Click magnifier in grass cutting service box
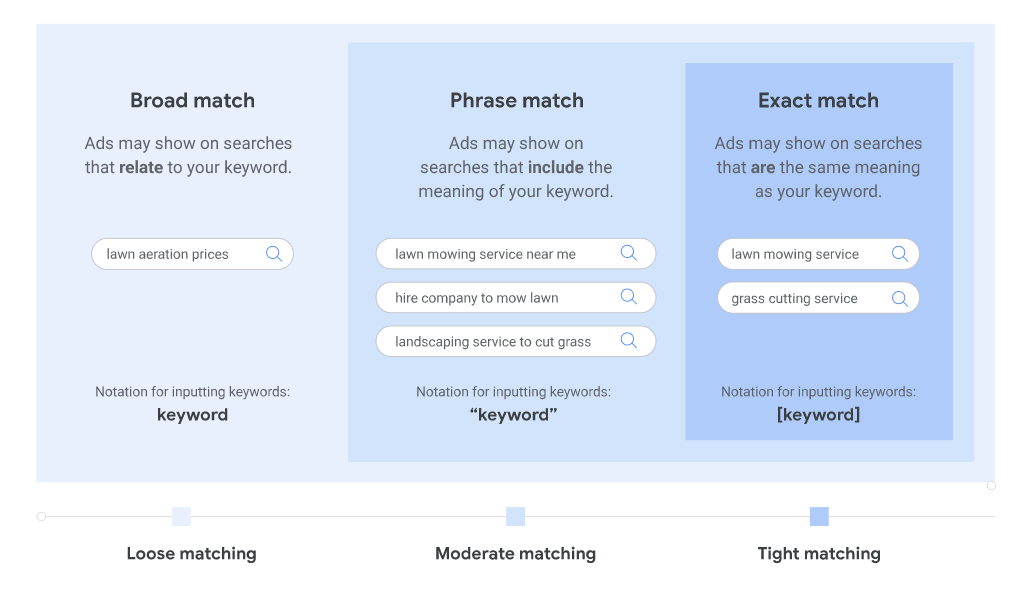The height and width of the screenshot is (600, 1035). 899,298
